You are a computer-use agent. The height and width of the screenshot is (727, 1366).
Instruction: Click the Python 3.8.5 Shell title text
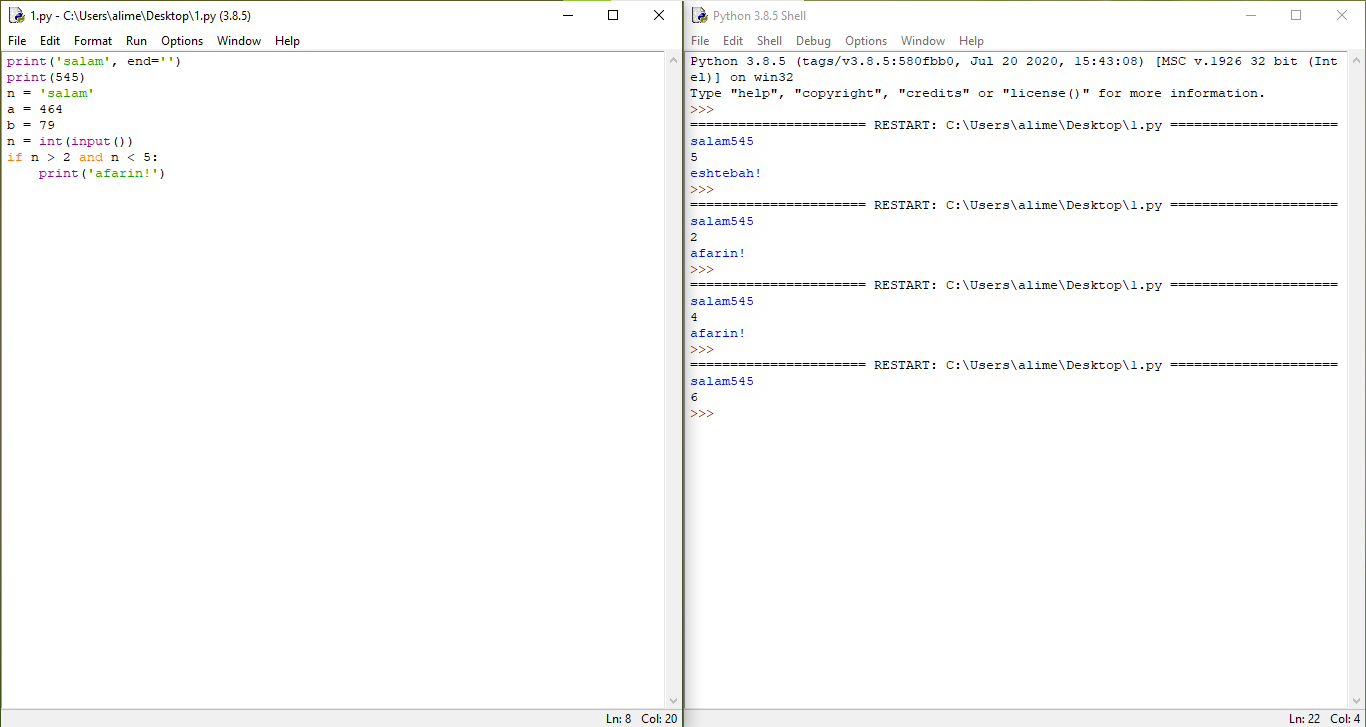759,16
